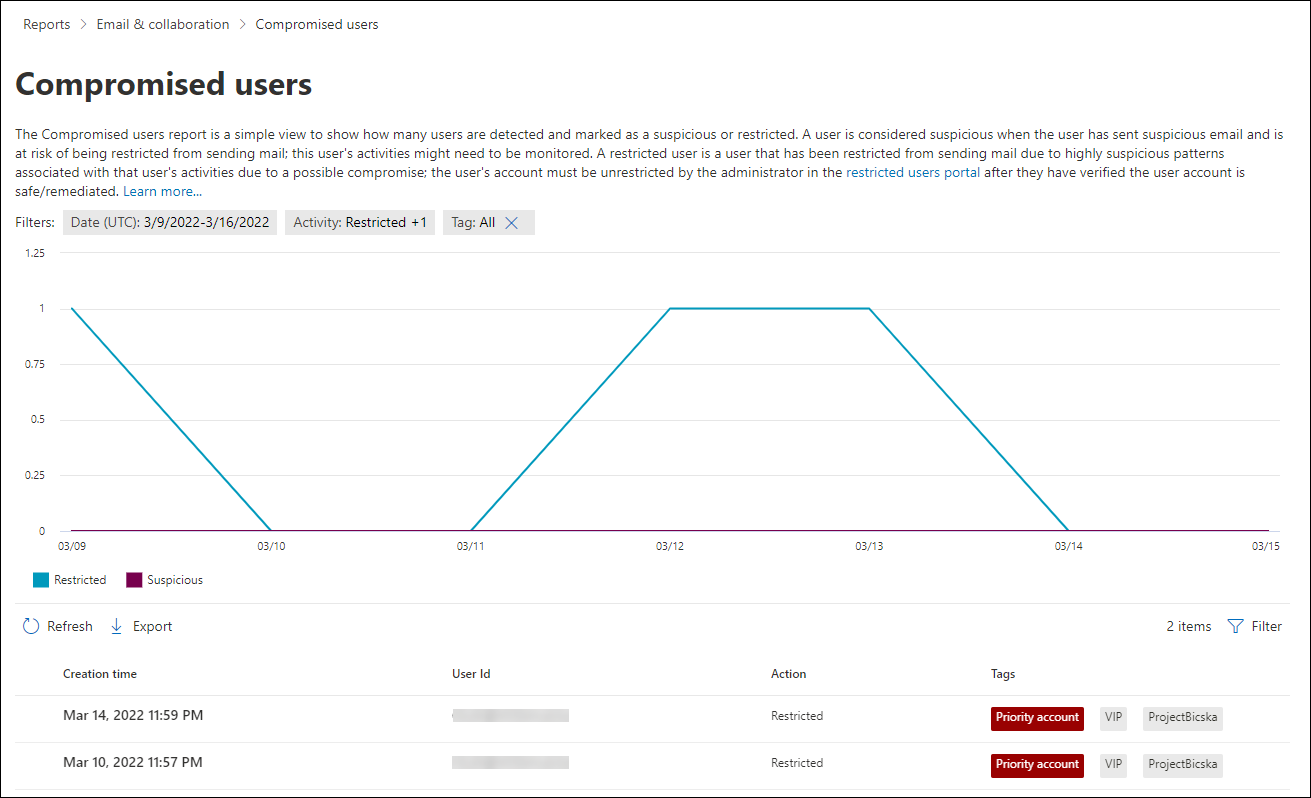Screen dimensions: 1311x798
Task: Click the Filter funnel icon
Action: click(x=1235, y=626)
